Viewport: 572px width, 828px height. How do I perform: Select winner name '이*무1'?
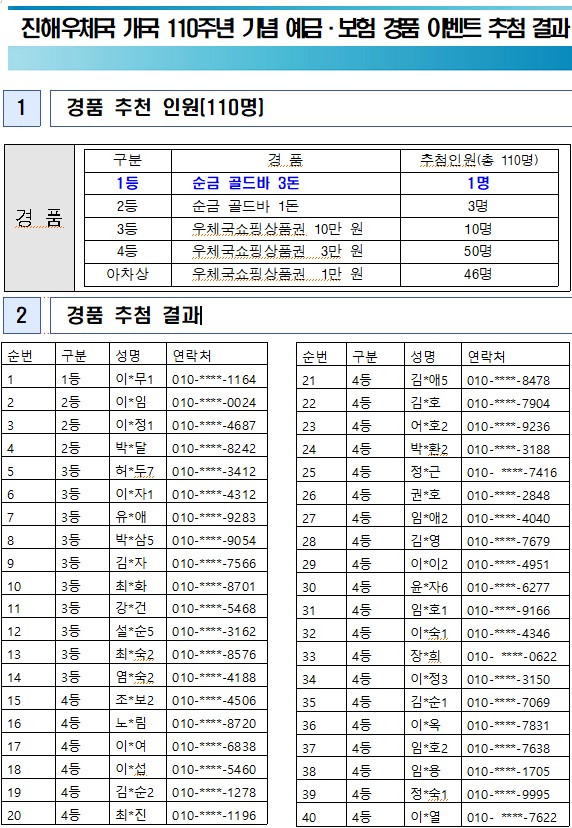(134, 379)
